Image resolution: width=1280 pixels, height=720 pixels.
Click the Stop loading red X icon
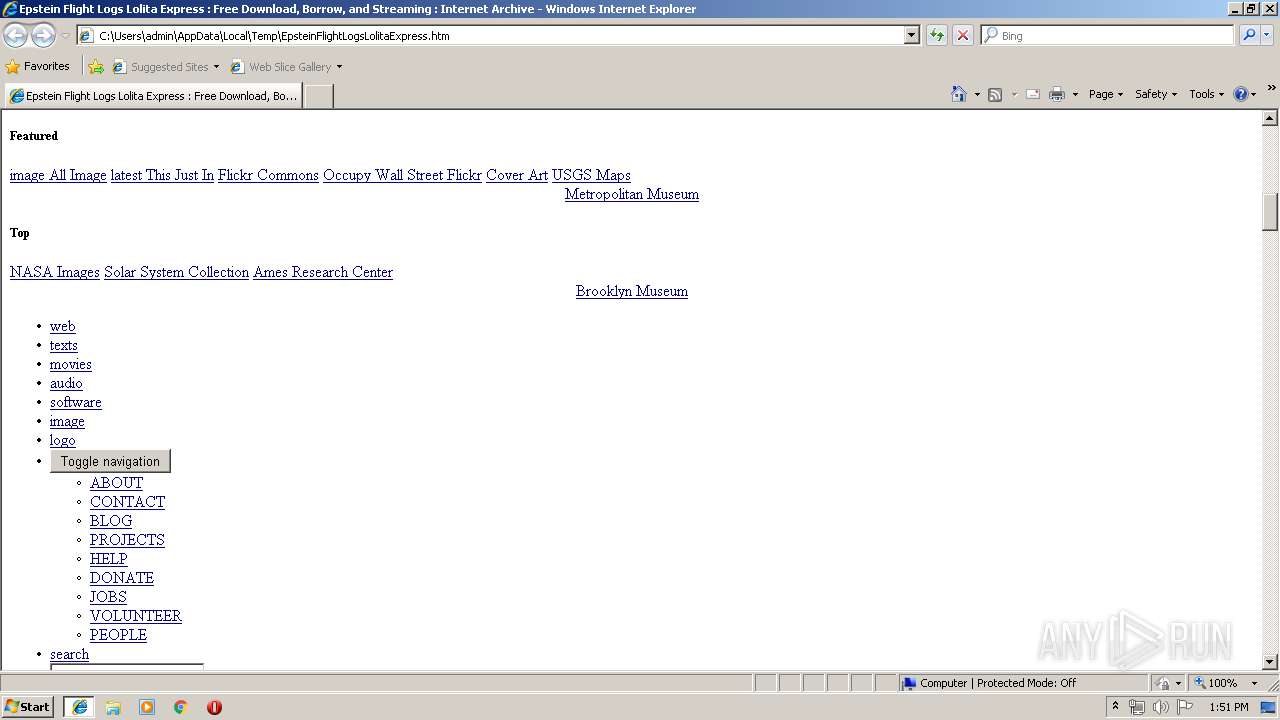click(963, 36)
